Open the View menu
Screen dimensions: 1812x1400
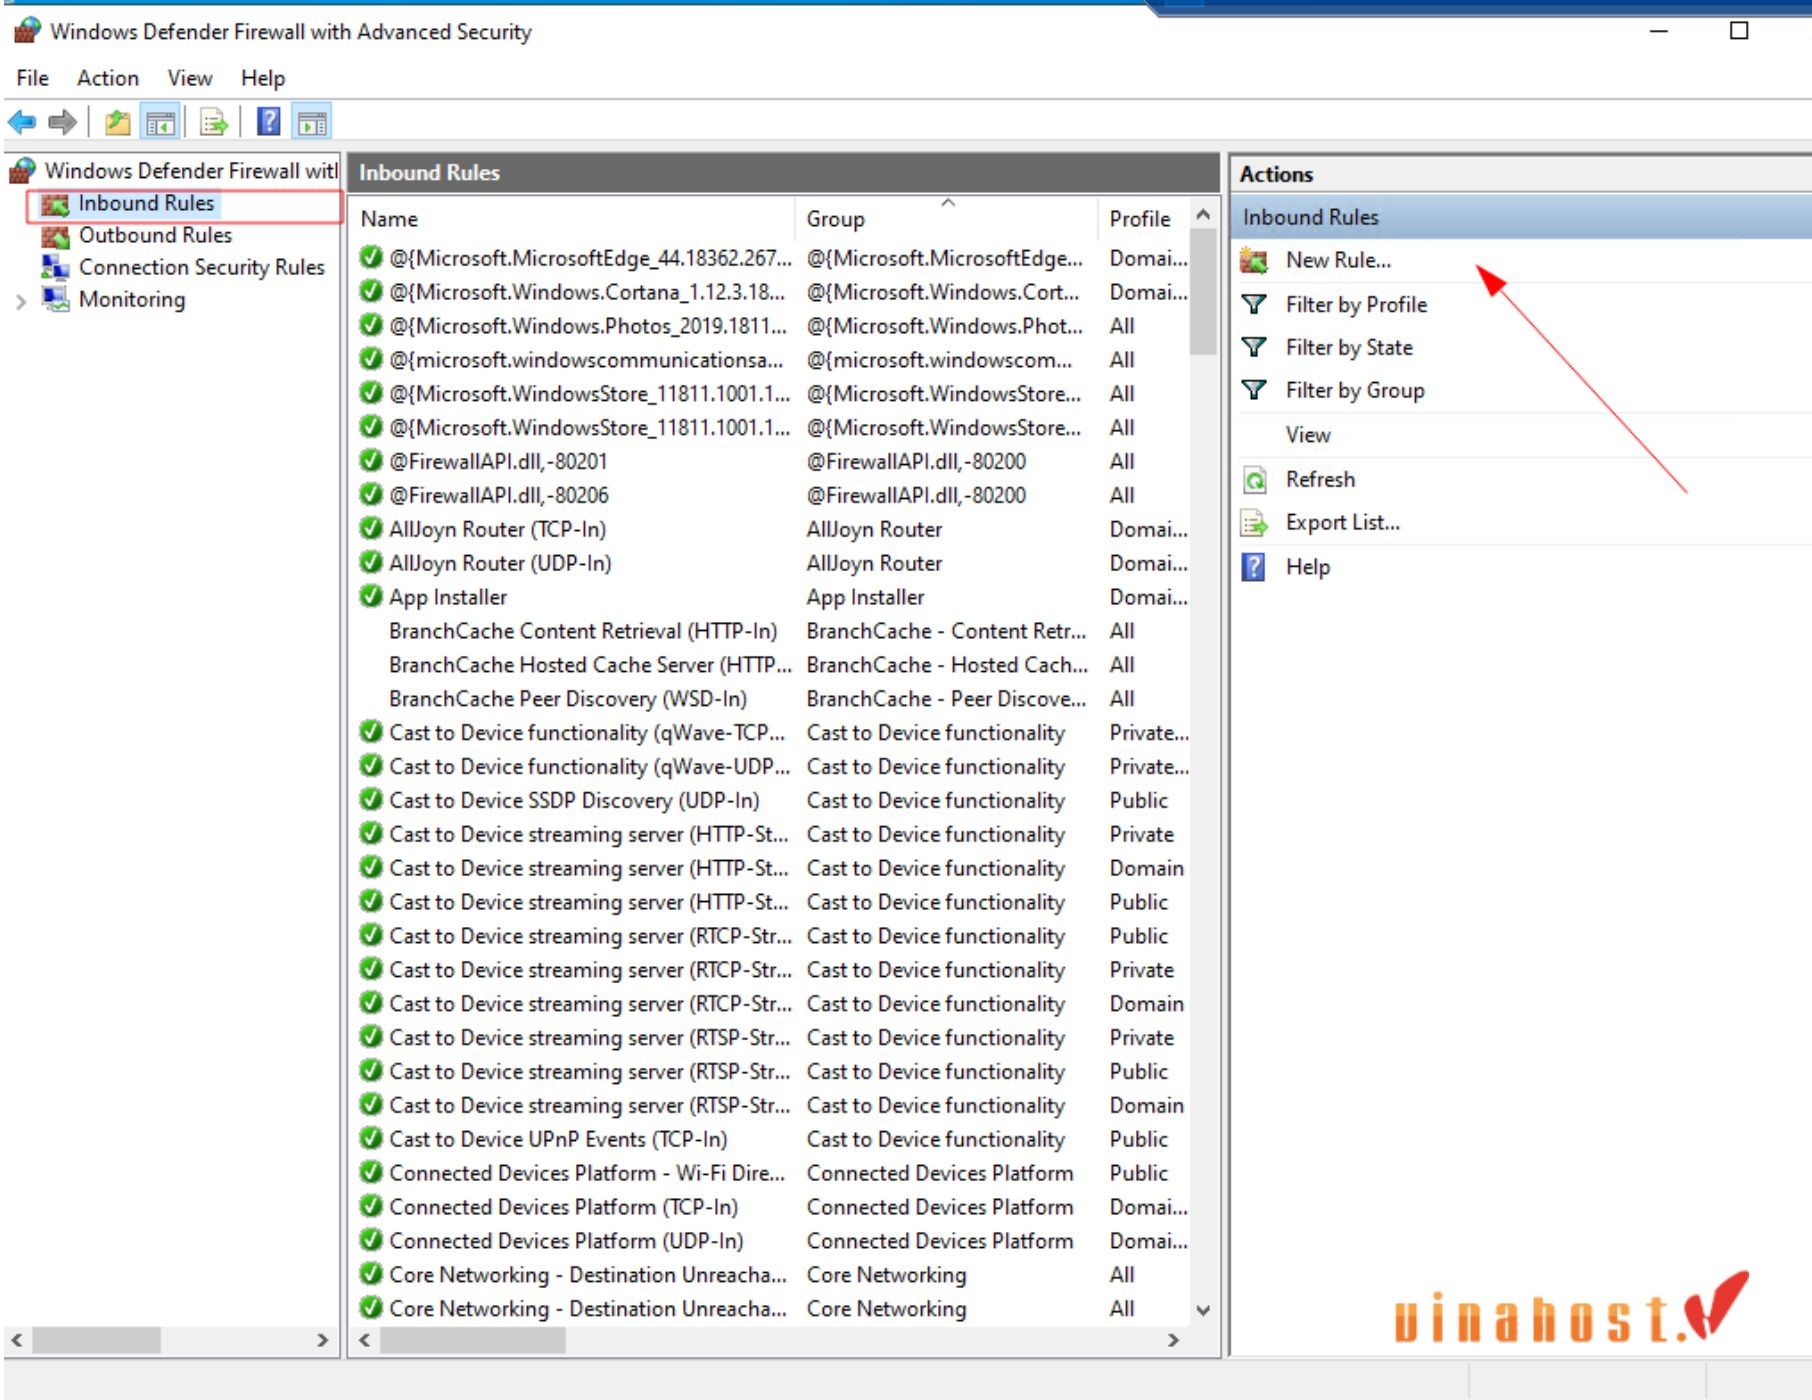190,78
